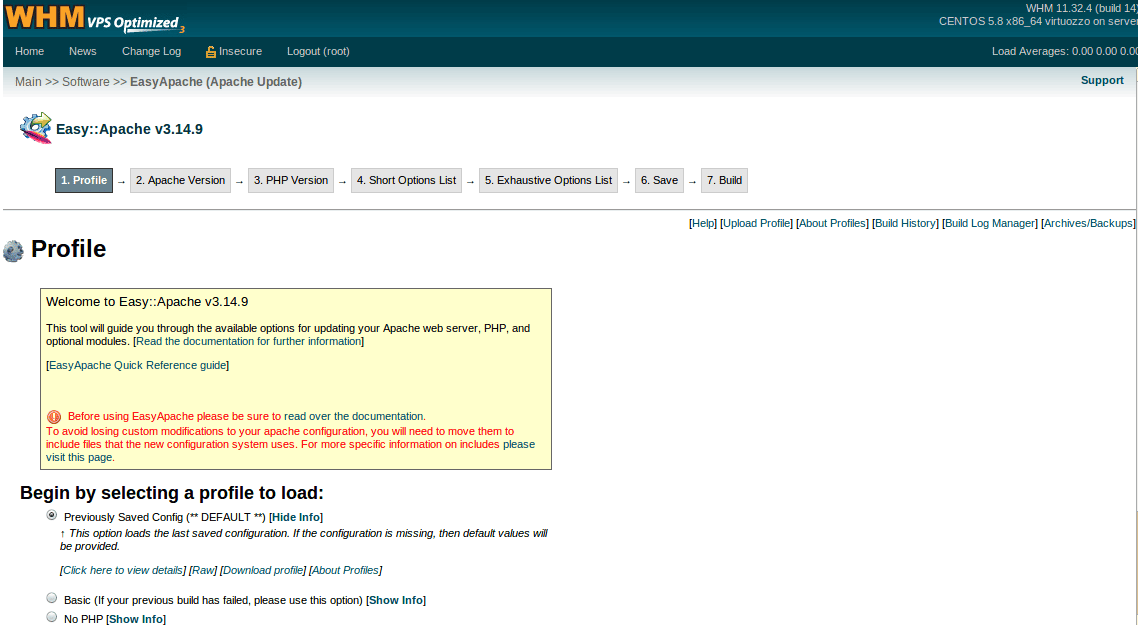Open About Profiles in top link row
1138x632 pixels.
832,223
